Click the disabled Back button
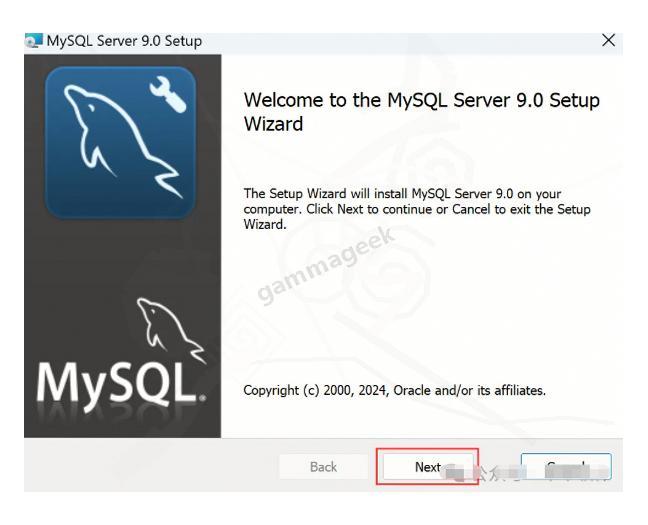The image size is (648, 525). pyautogui.click(x=324, y=467)
